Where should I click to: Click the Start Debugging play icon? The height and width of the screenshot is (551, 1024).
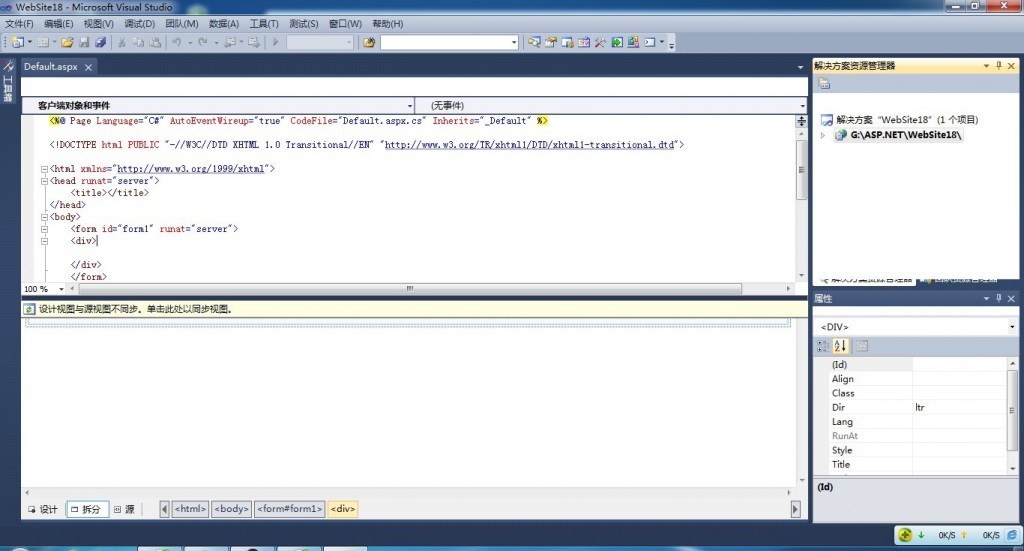275,42
